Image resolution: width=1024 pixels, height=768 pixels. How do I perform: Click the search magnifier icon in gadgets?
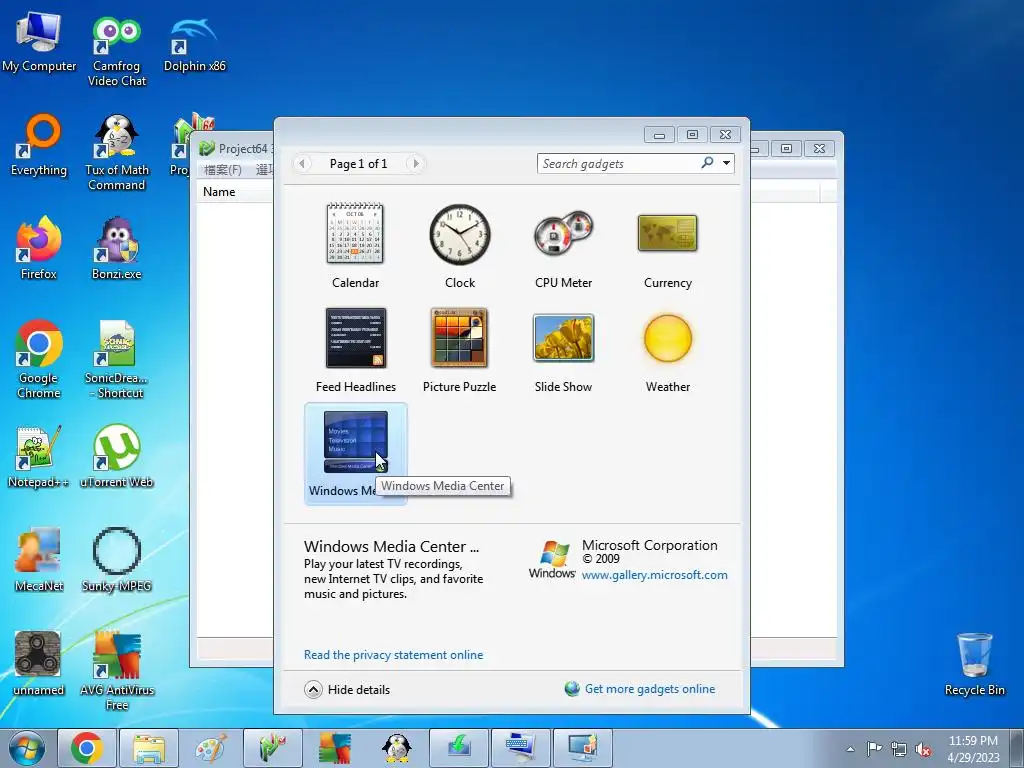pos(707,163)
